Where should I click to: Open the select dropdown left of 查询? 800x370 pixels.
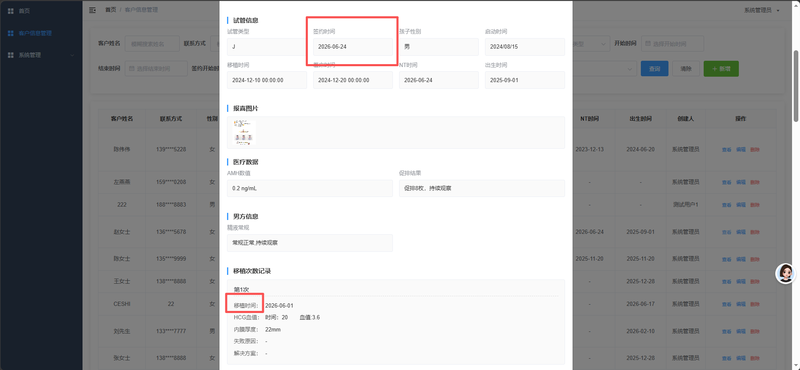[605, 68]
